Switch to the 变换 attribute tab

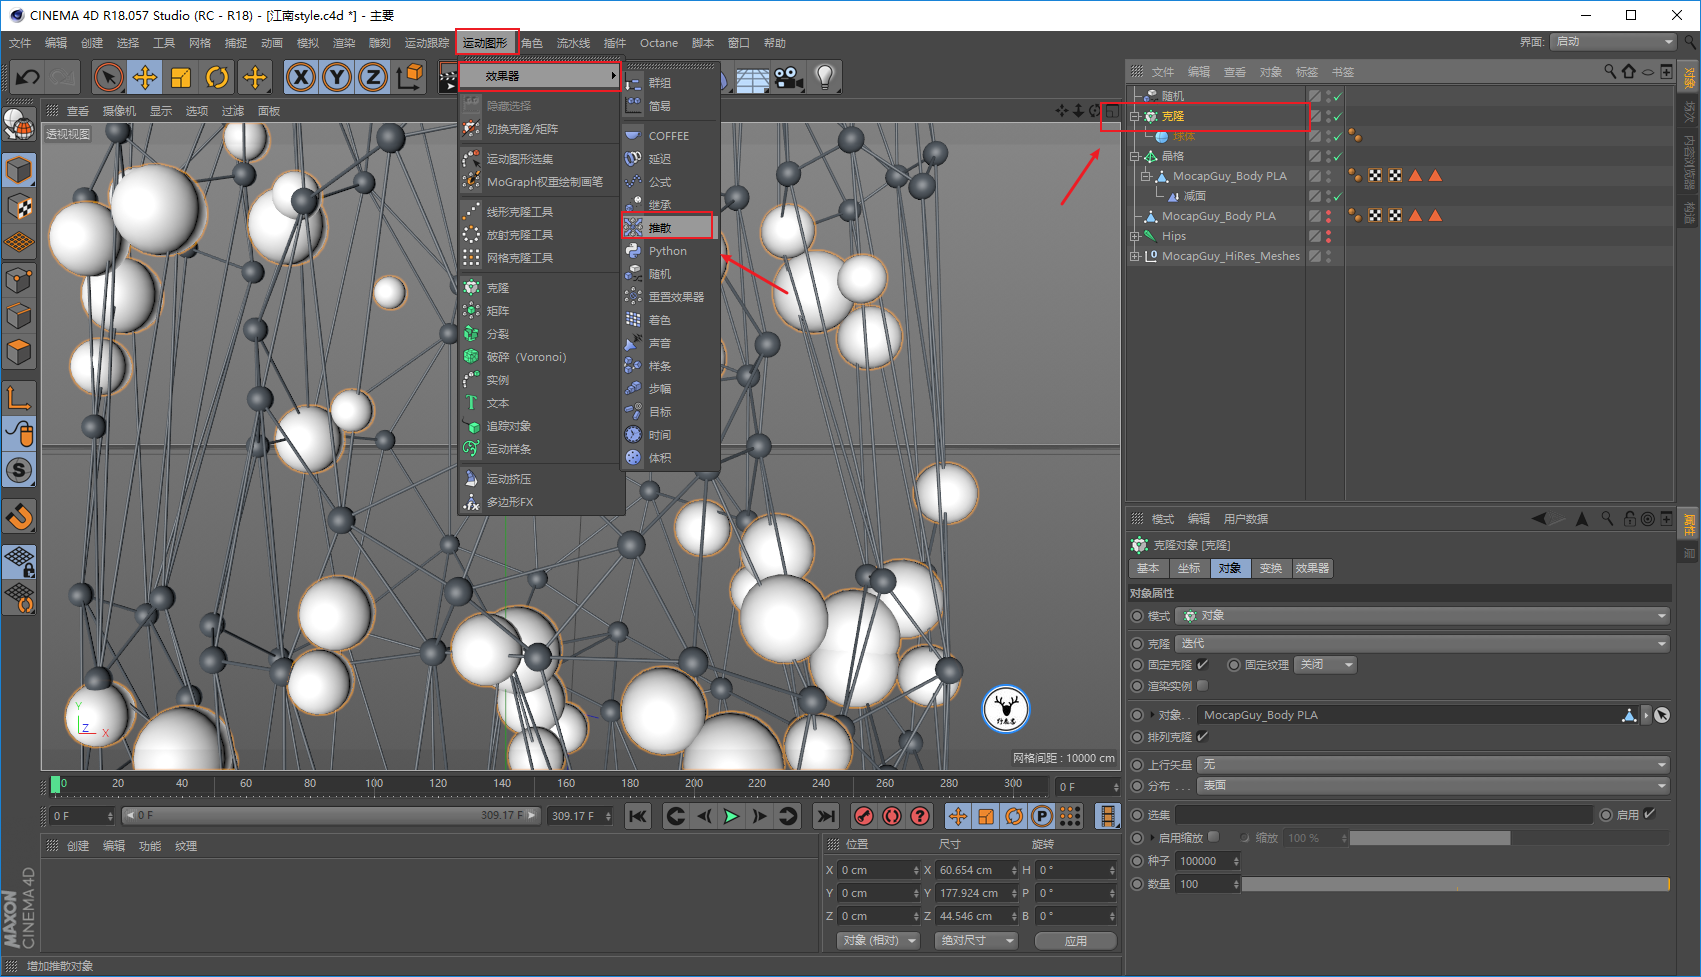(1271, 568)
